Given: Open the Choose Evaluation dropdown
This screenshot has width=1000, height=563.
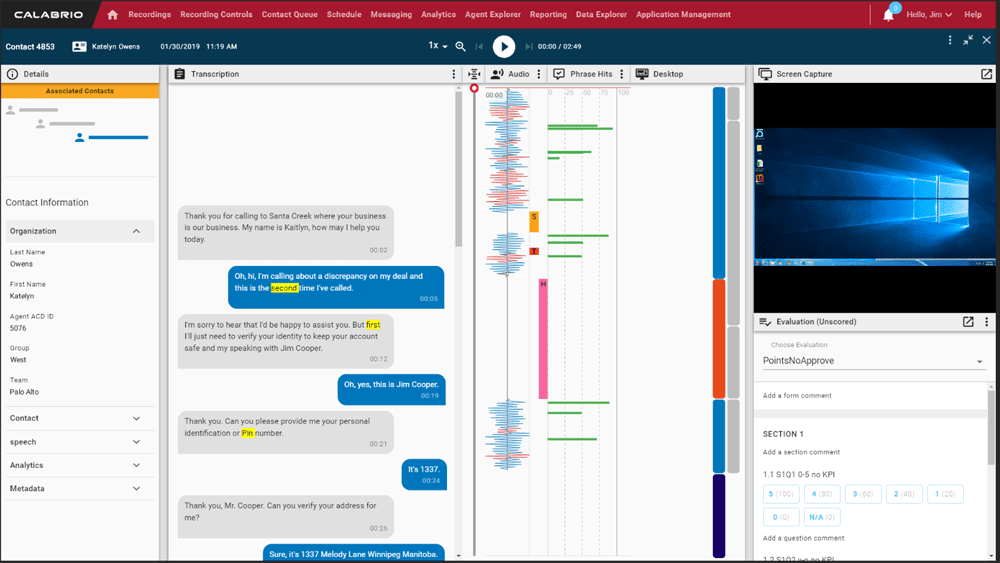Looking at the screenshot, I should click(874, 361).
